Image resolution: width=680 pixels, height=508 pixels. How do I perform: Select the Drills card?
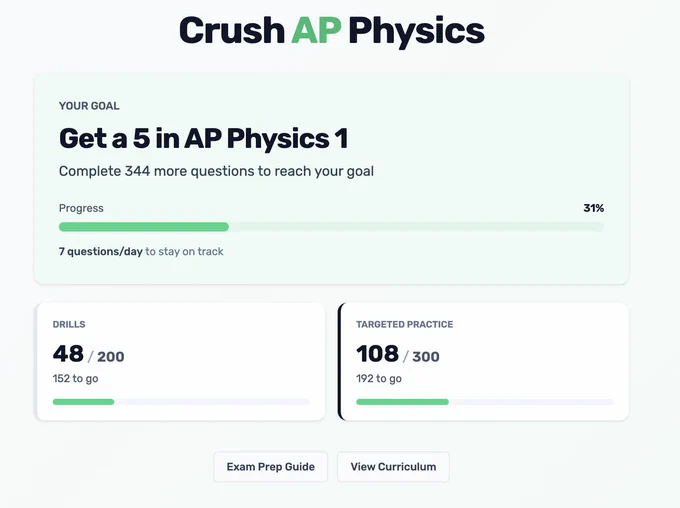(181, 362)
